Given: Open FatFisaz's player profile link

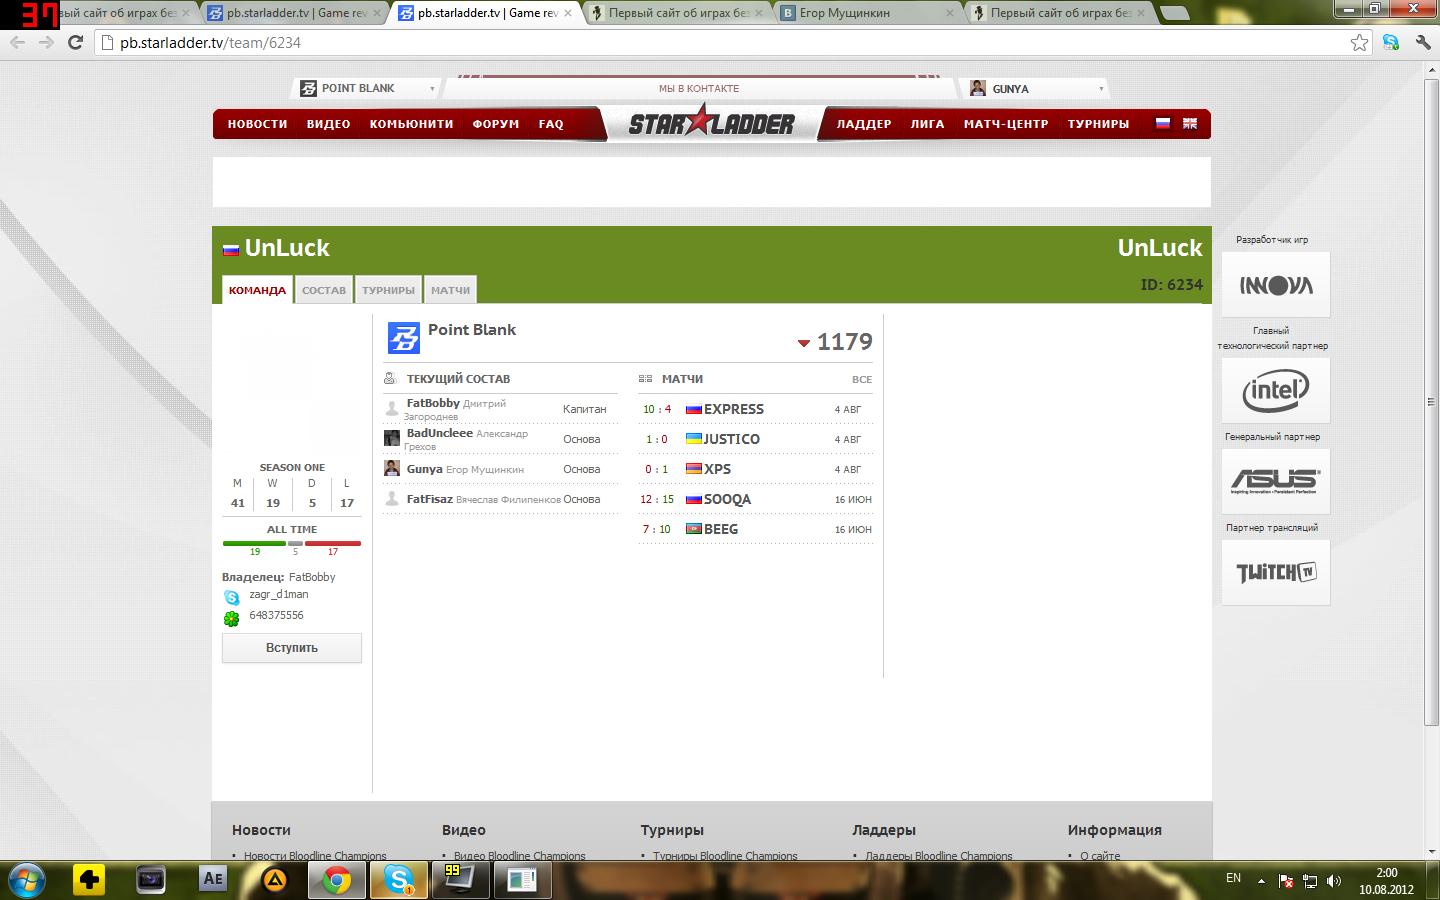Looking at the screenshot, I should 429,499.
